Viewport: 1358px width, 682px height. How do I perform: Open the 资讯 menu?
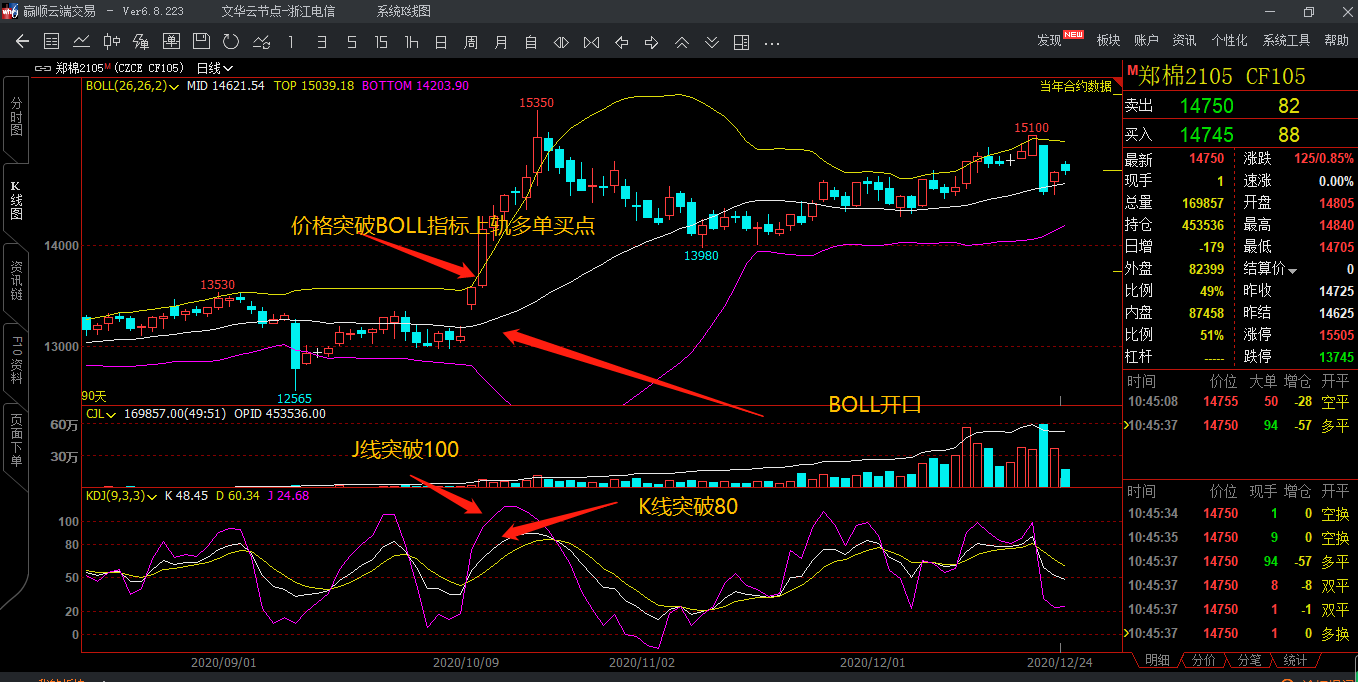tap(1184, 40)
